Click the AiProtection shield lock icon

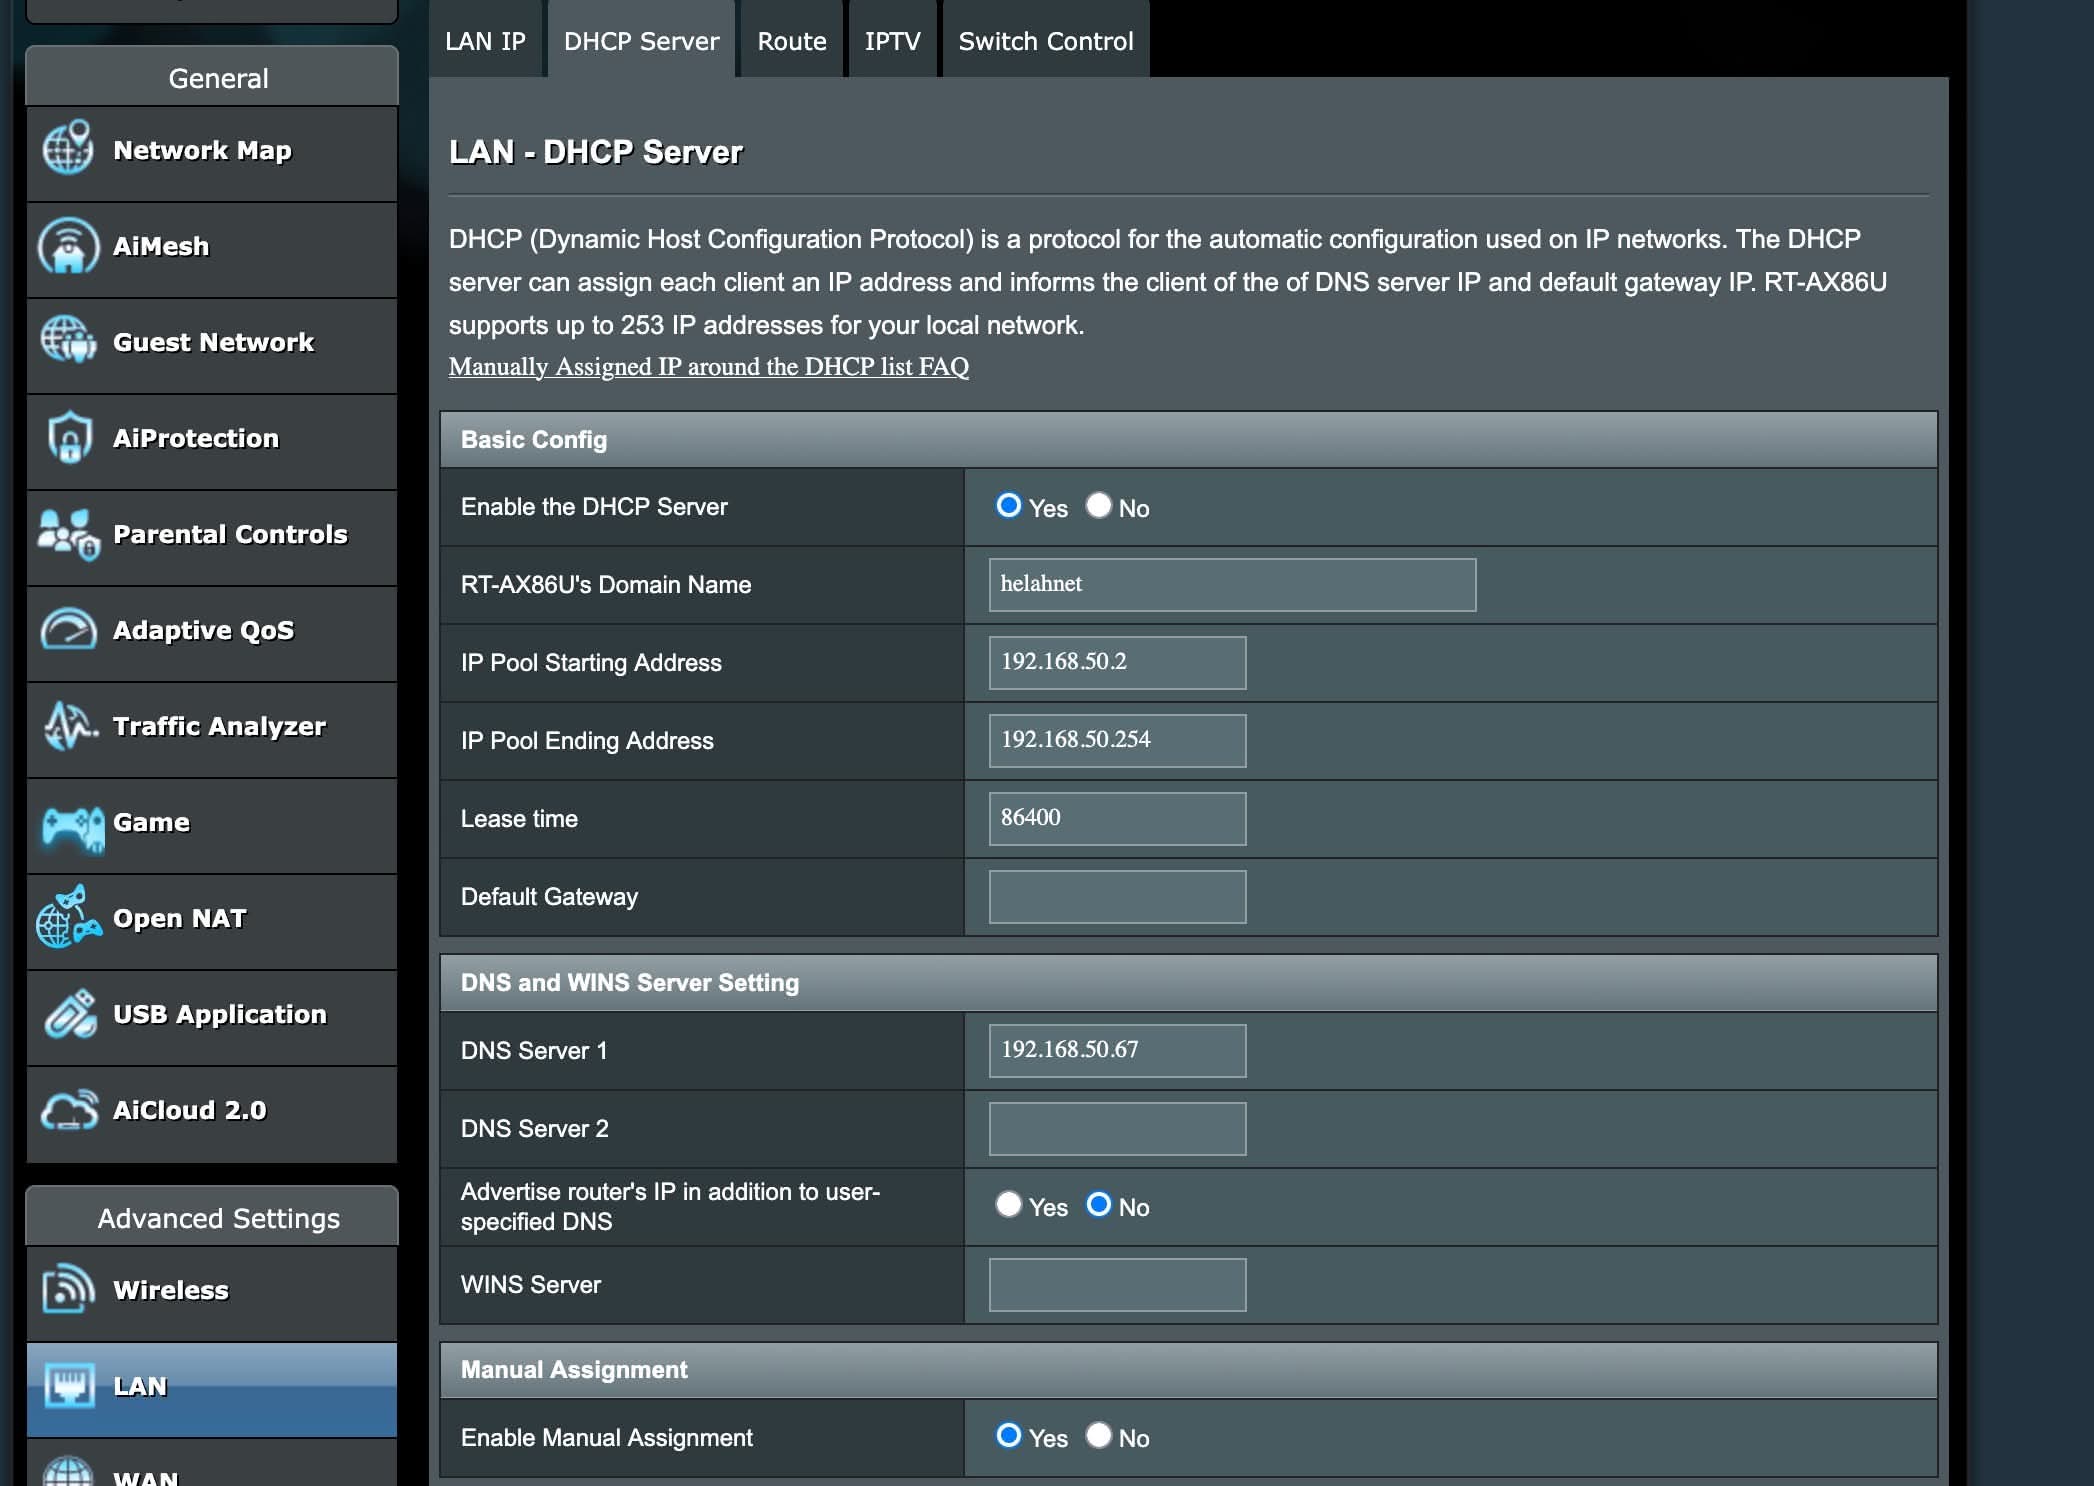(68, 438)
